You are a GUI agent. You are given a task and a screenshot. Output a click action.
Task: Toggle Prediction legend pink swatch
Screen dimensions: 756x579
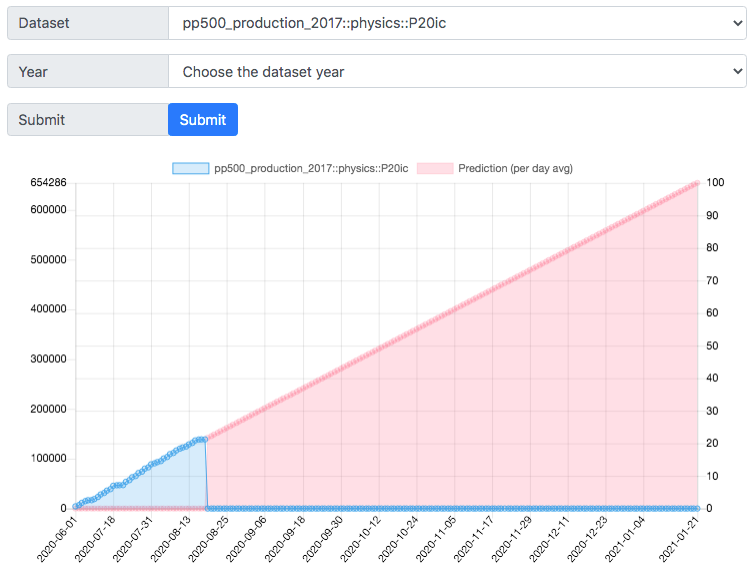click(x=435, y=168)
